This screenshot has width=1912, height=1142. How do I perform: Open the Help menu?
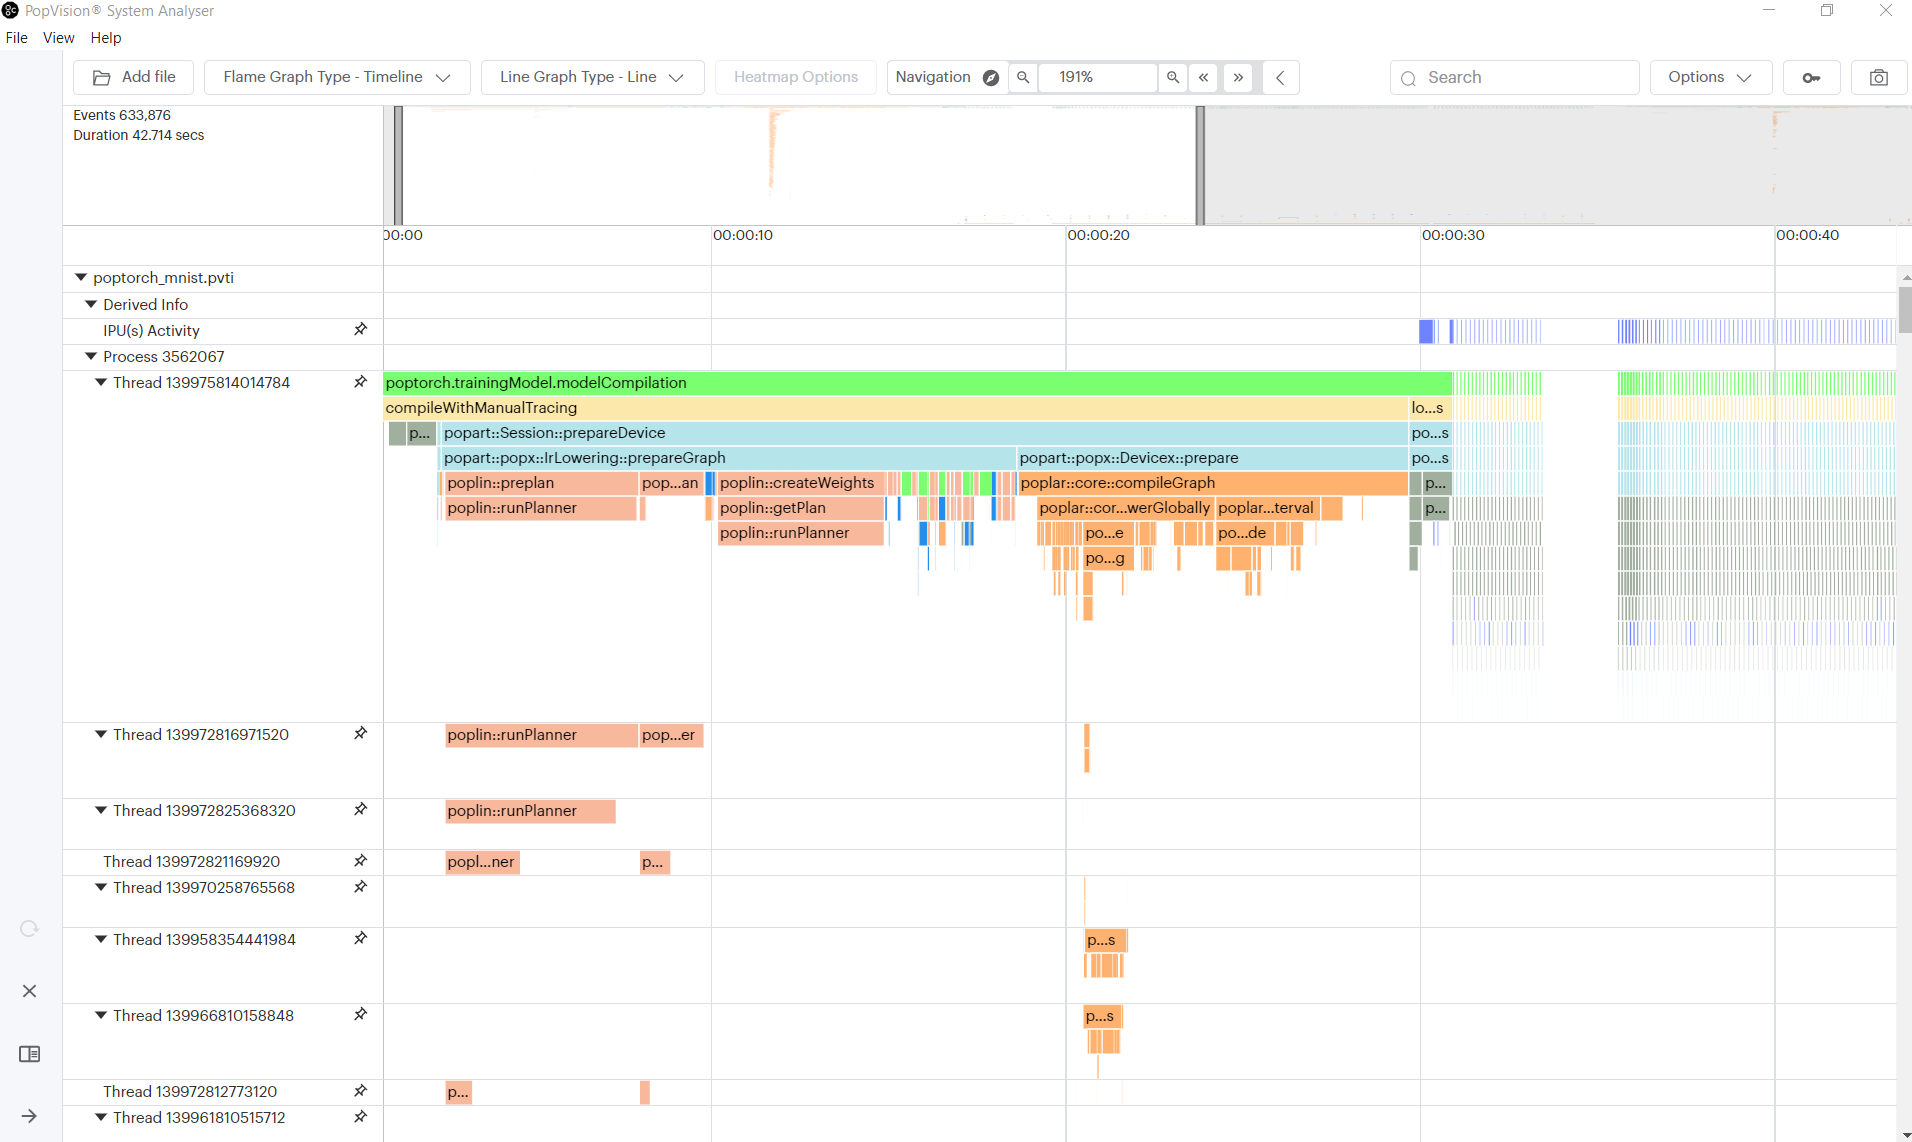pos(105,38)
